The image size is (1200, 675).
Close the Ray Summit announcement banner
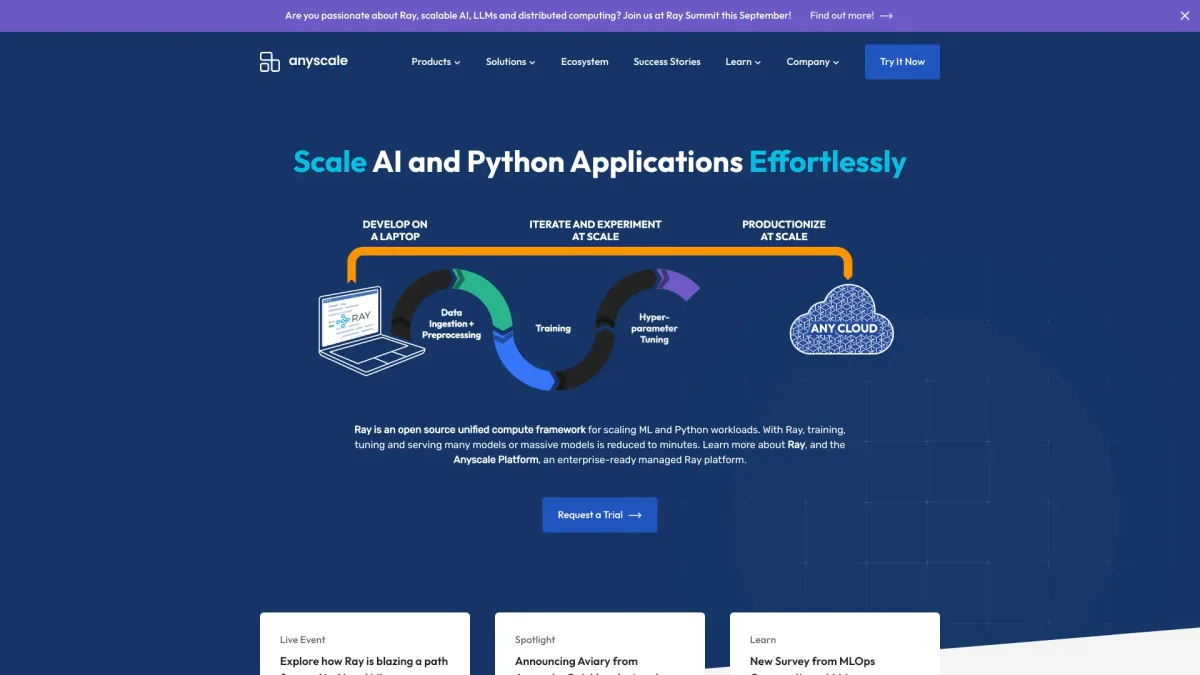1185,16
